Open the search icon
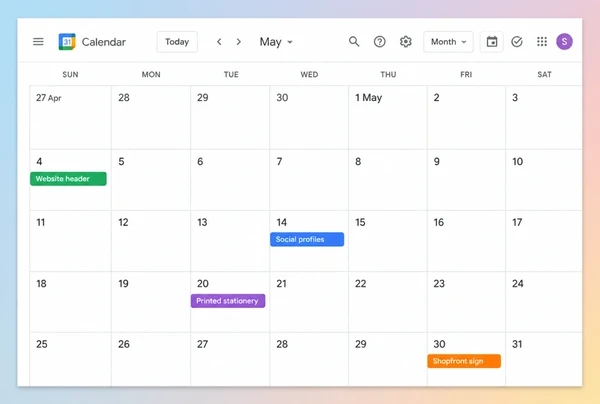 354,41
